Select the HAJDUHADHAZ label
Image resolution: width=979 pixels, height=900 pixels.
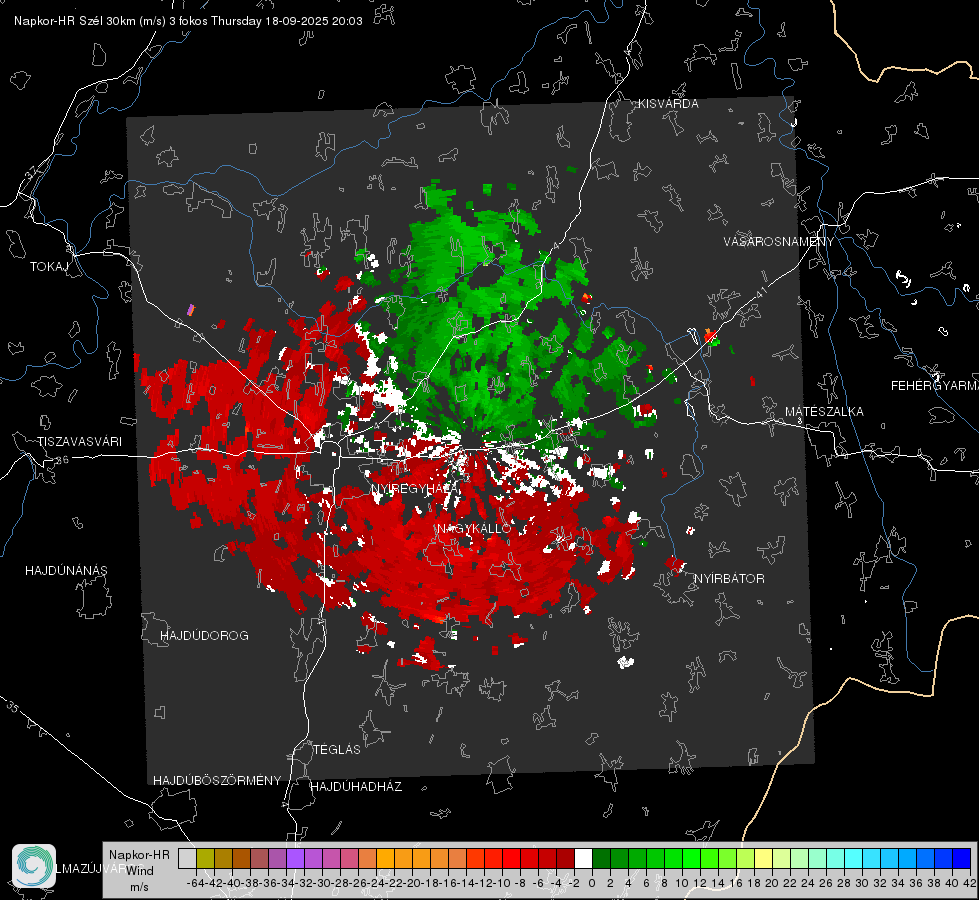click(x=356, y=787)
